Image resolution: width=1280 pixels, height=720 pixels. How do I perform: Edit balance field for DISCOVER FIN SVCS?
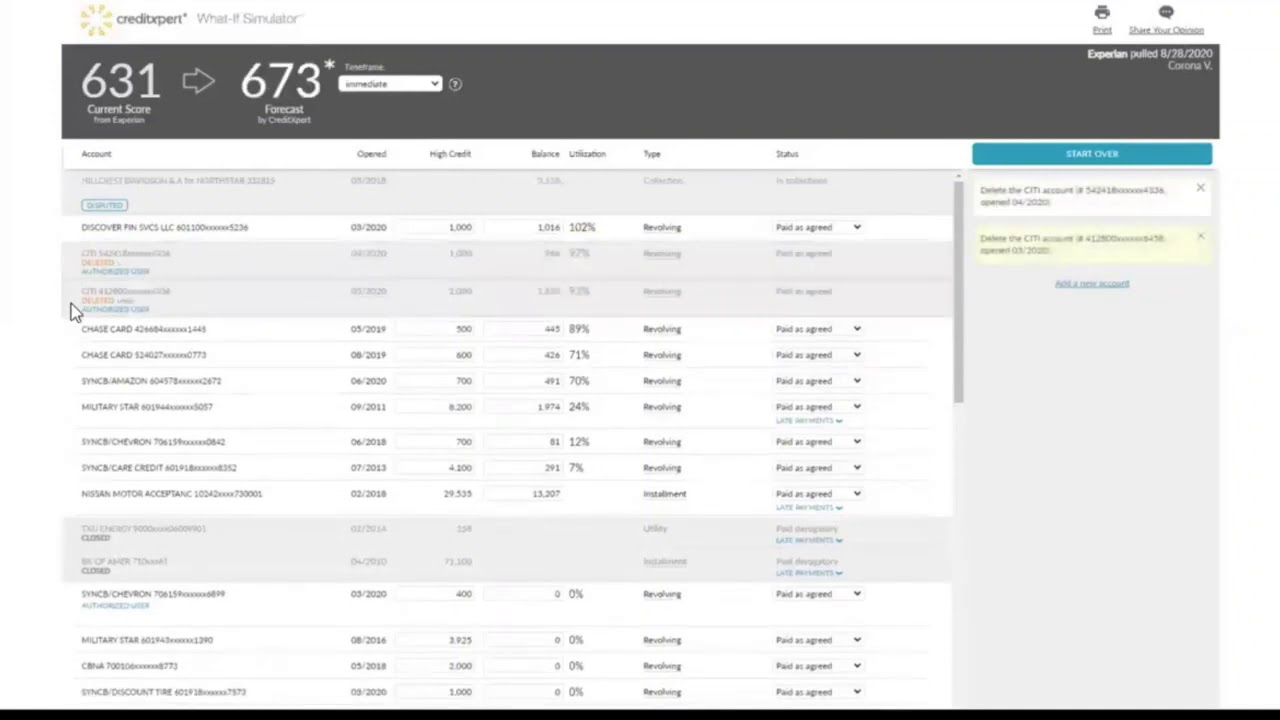(524, 227)
